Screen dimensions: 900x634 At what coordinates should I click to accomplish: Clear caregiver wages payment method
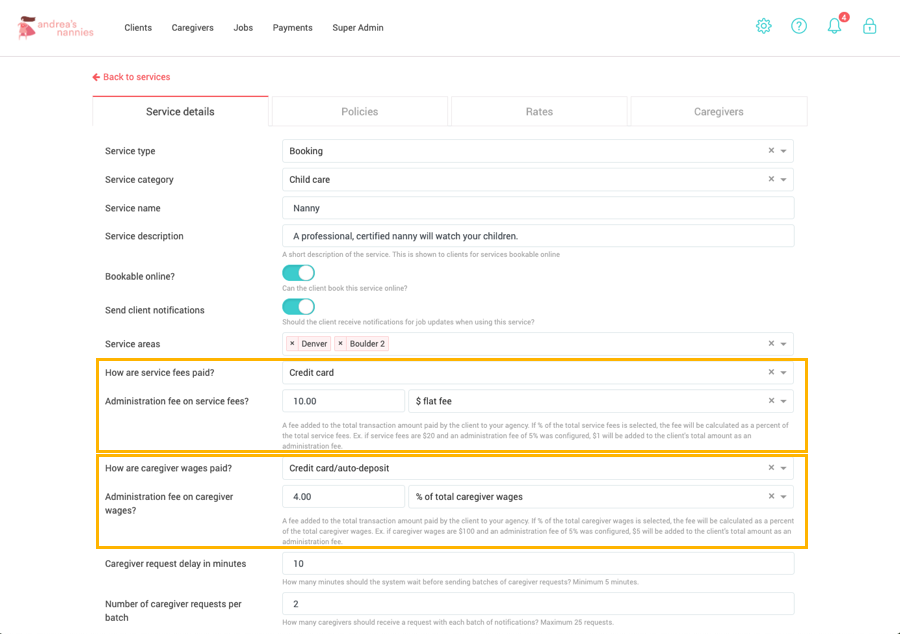(x=771, y=468)
